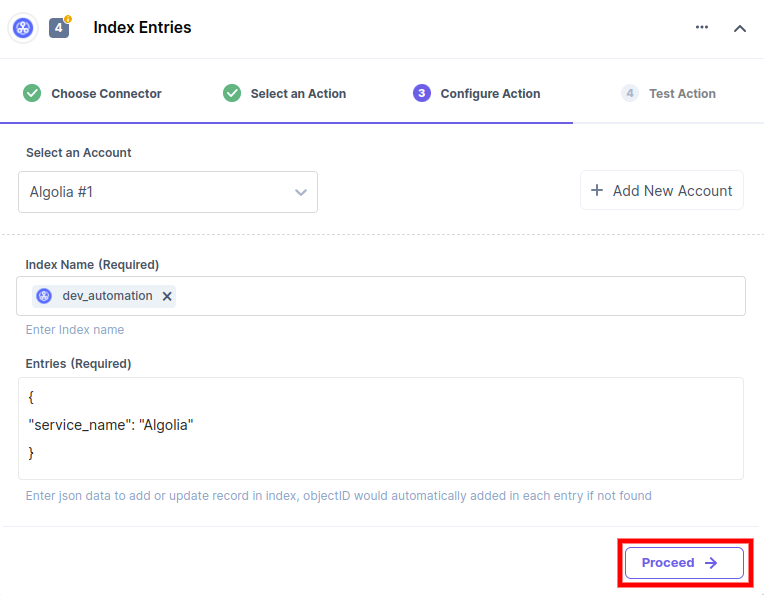Viewport: 764px width, 595px height.
Task: Go to Select an Action step
Action: pos(285,93)
